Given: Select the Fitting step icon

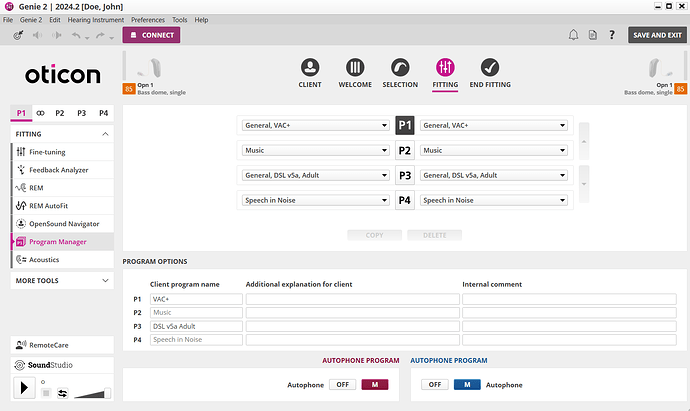Looking at the screenshot, I should pyautogui.click(x=445, y=68).
